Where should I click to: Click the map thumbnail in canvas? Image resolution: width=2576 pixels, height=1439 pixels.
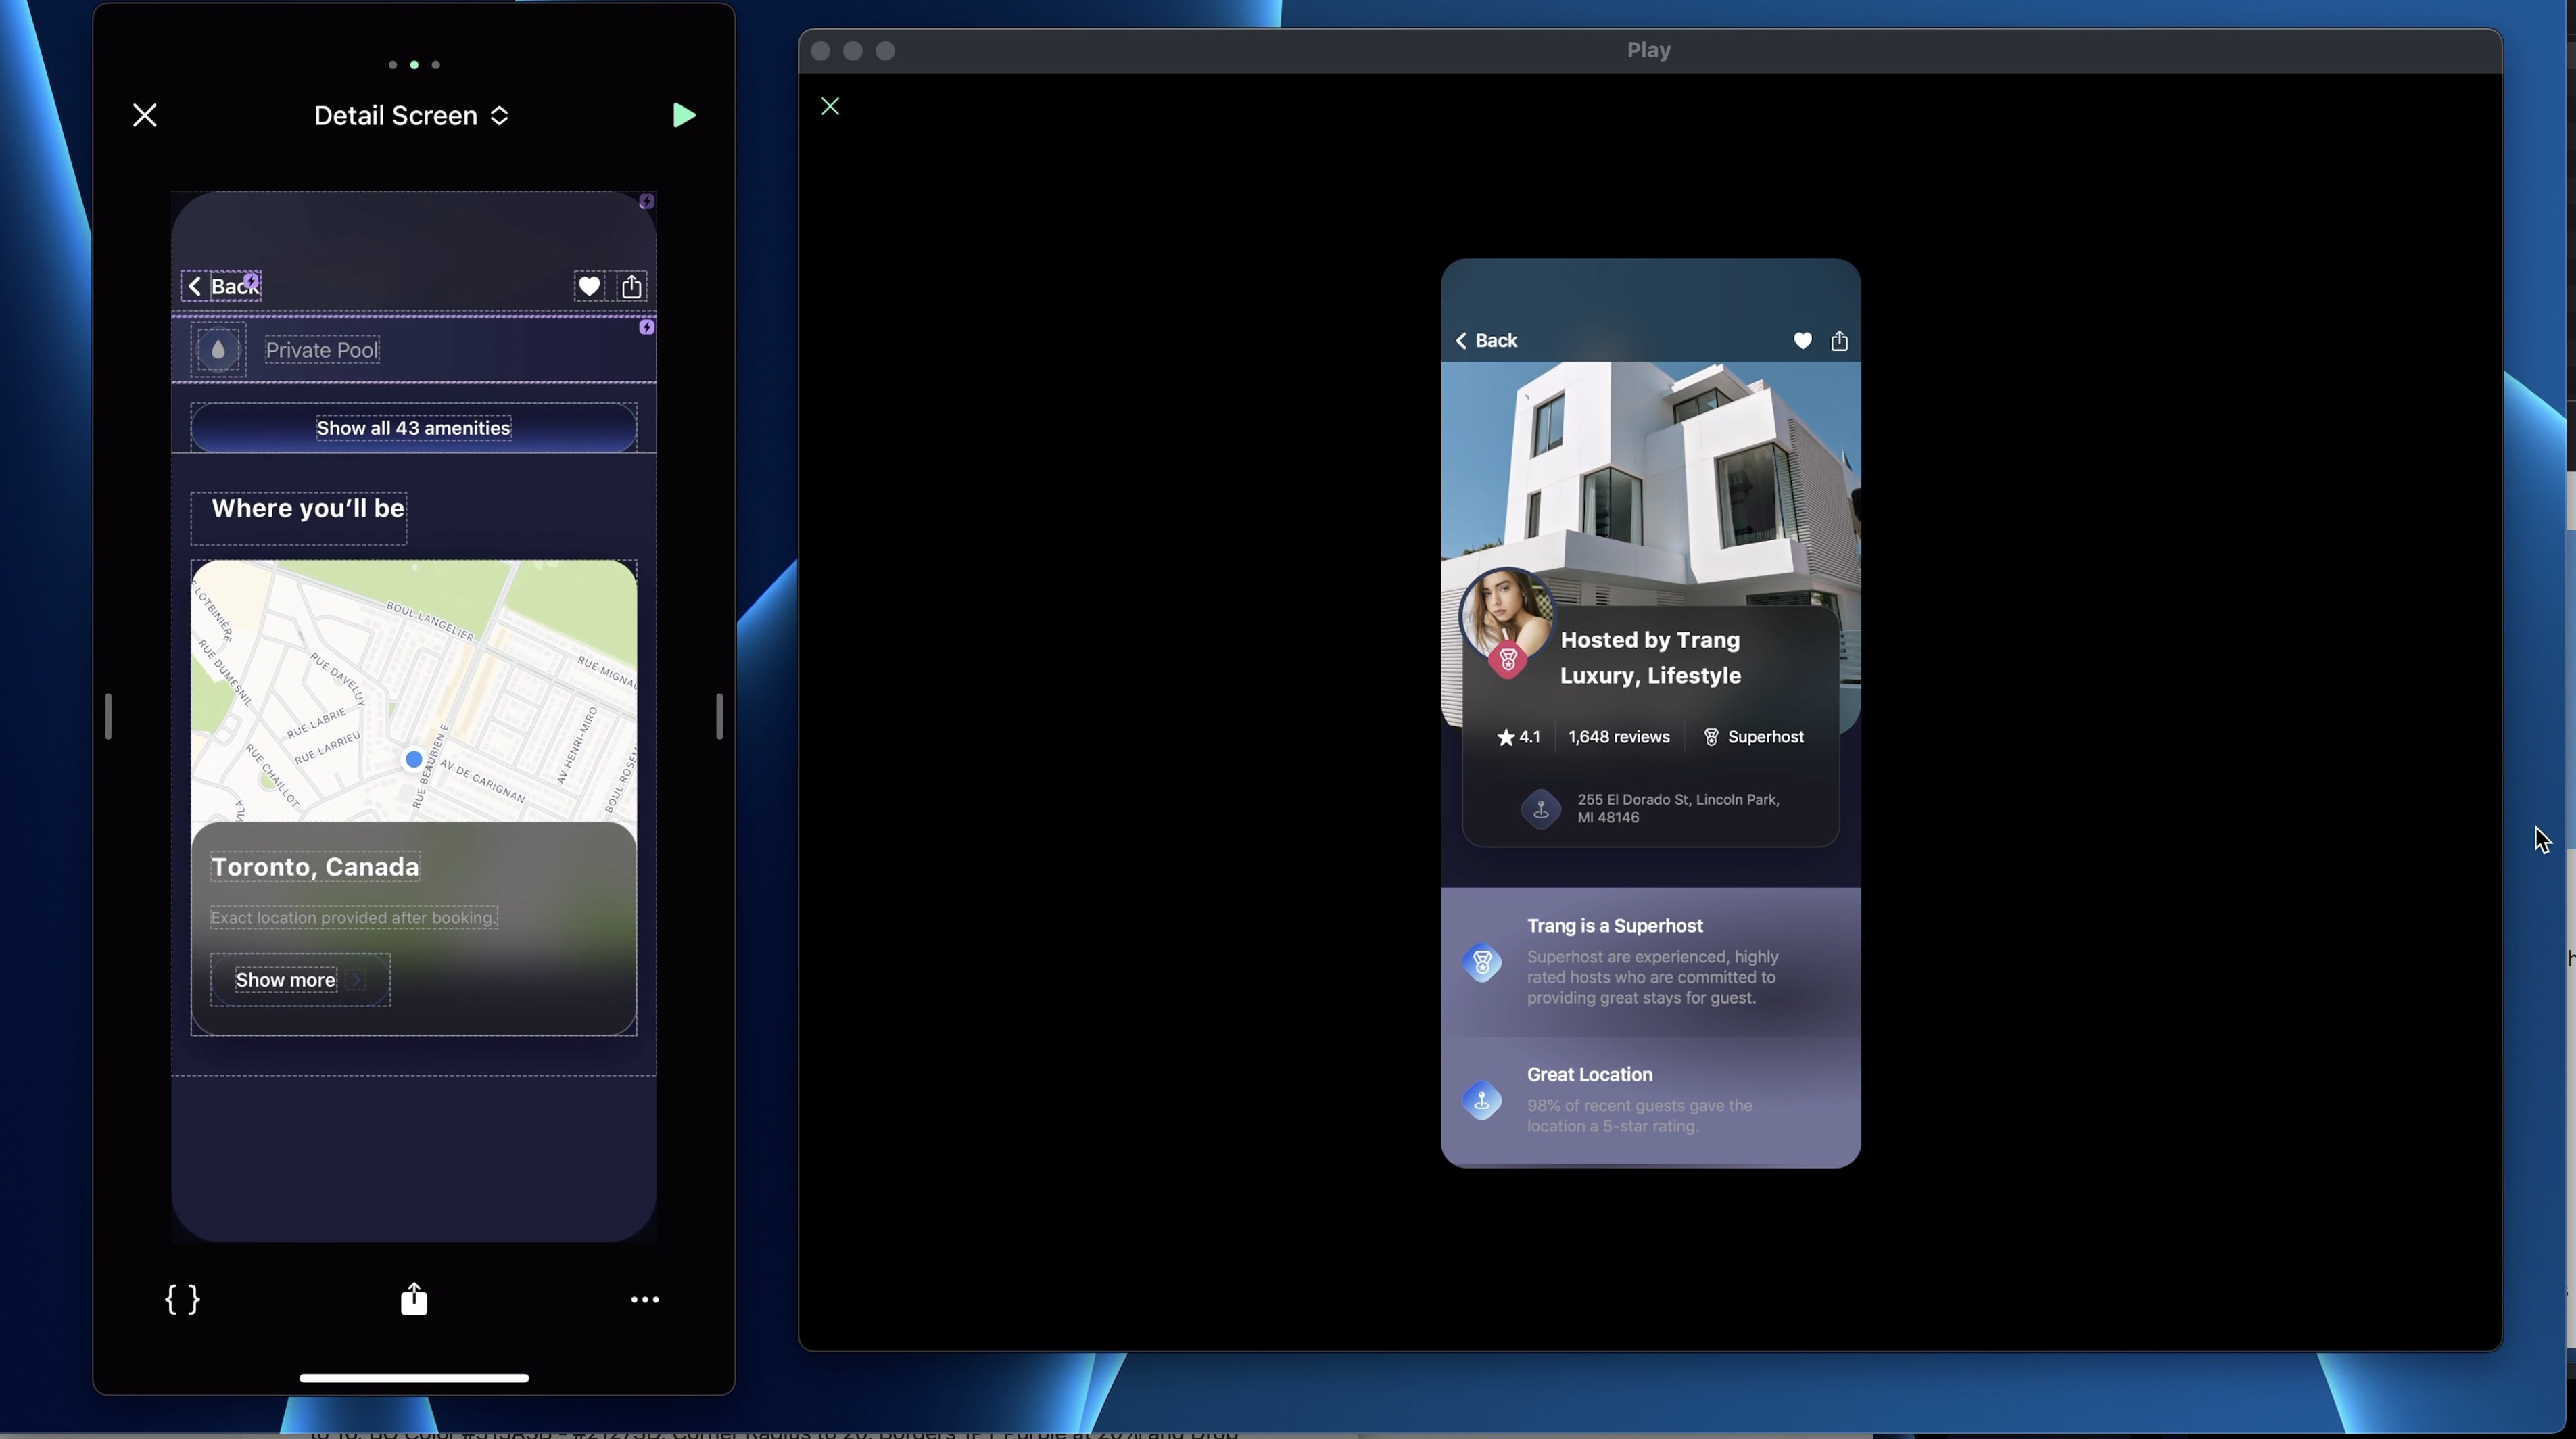pos(413,690)
